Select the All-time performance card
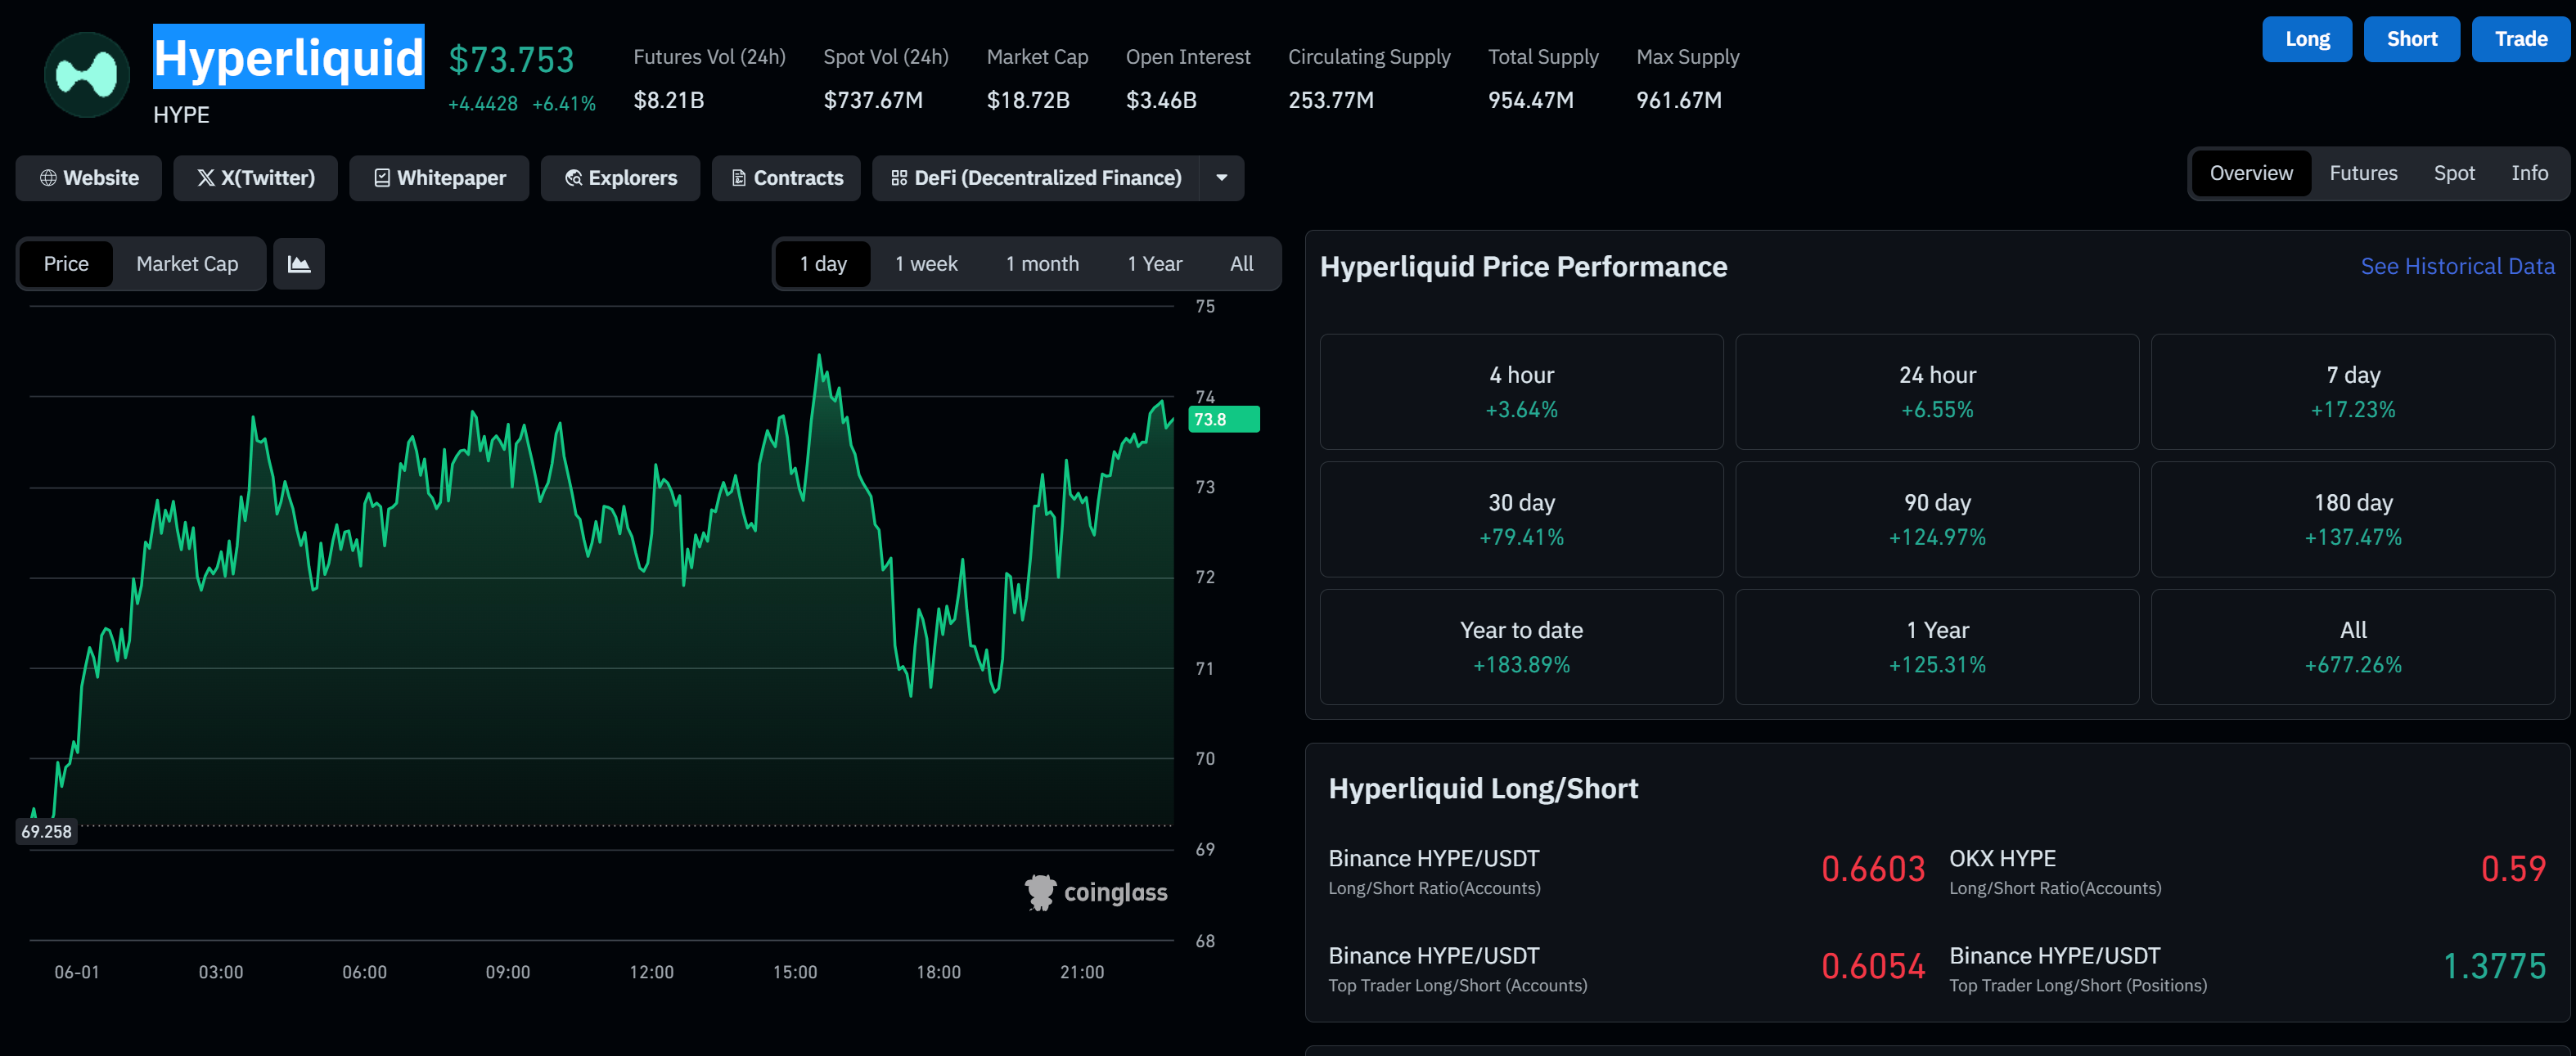Screen dimensions: 2576x1056 click(x=2353, y=647)
